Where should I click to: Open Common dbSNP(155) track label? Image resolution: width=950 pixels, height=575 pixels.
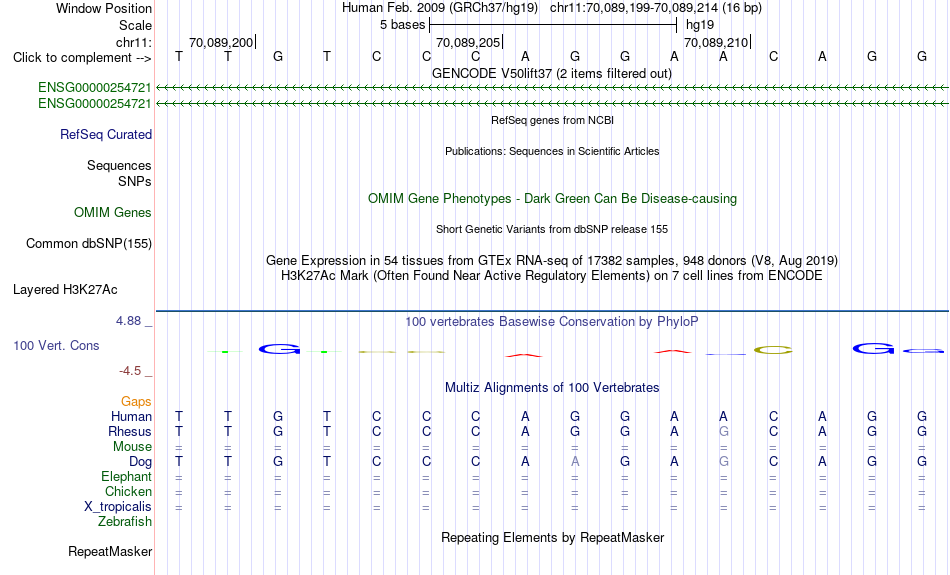pyautogui.click(x=89, y=244)
